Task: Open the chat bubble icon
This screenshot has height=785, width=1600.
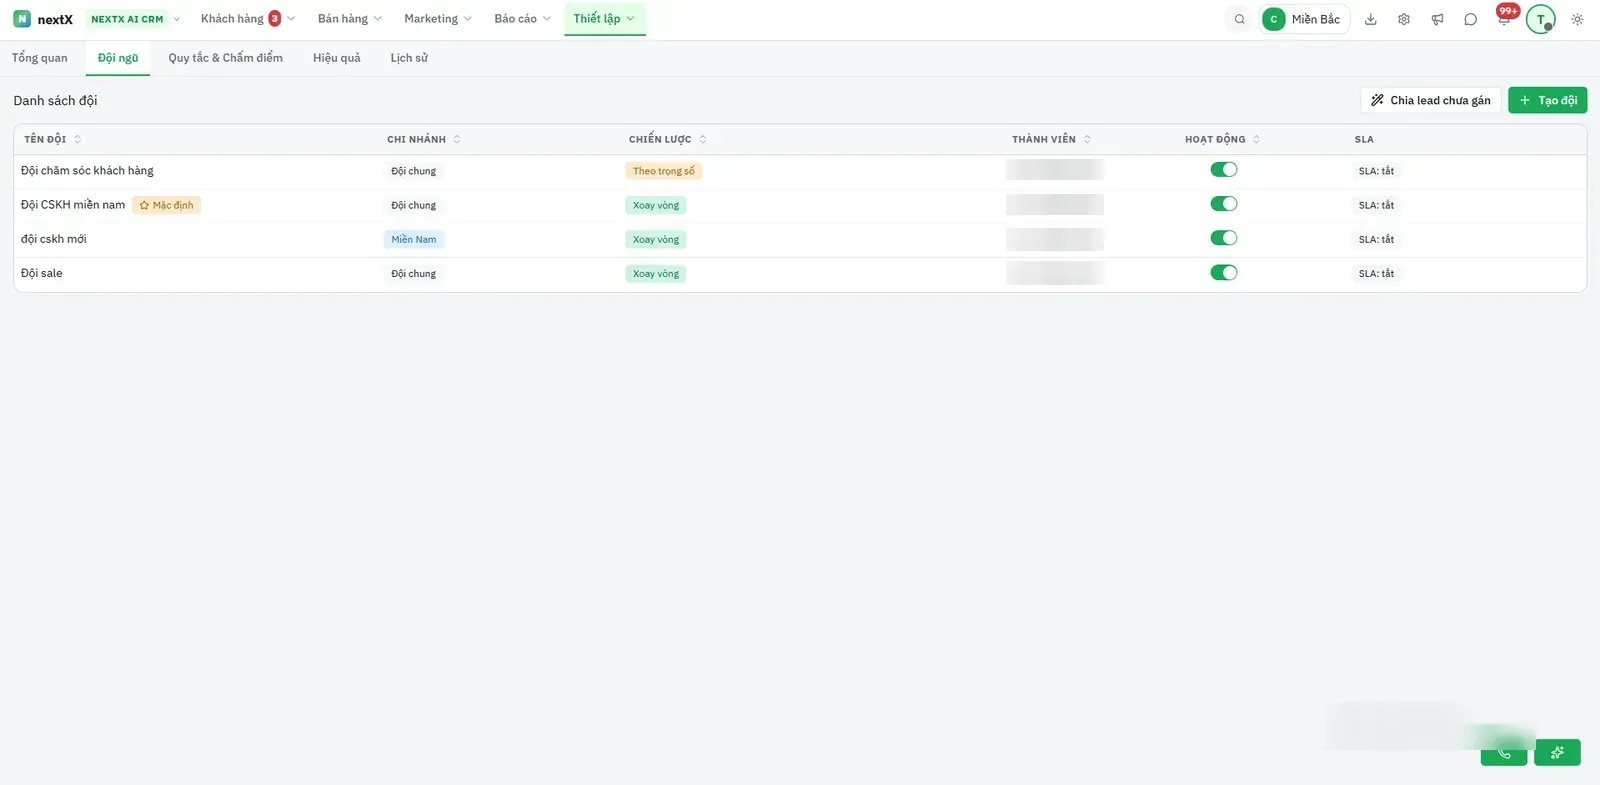Action: [x=1470, y=19]
